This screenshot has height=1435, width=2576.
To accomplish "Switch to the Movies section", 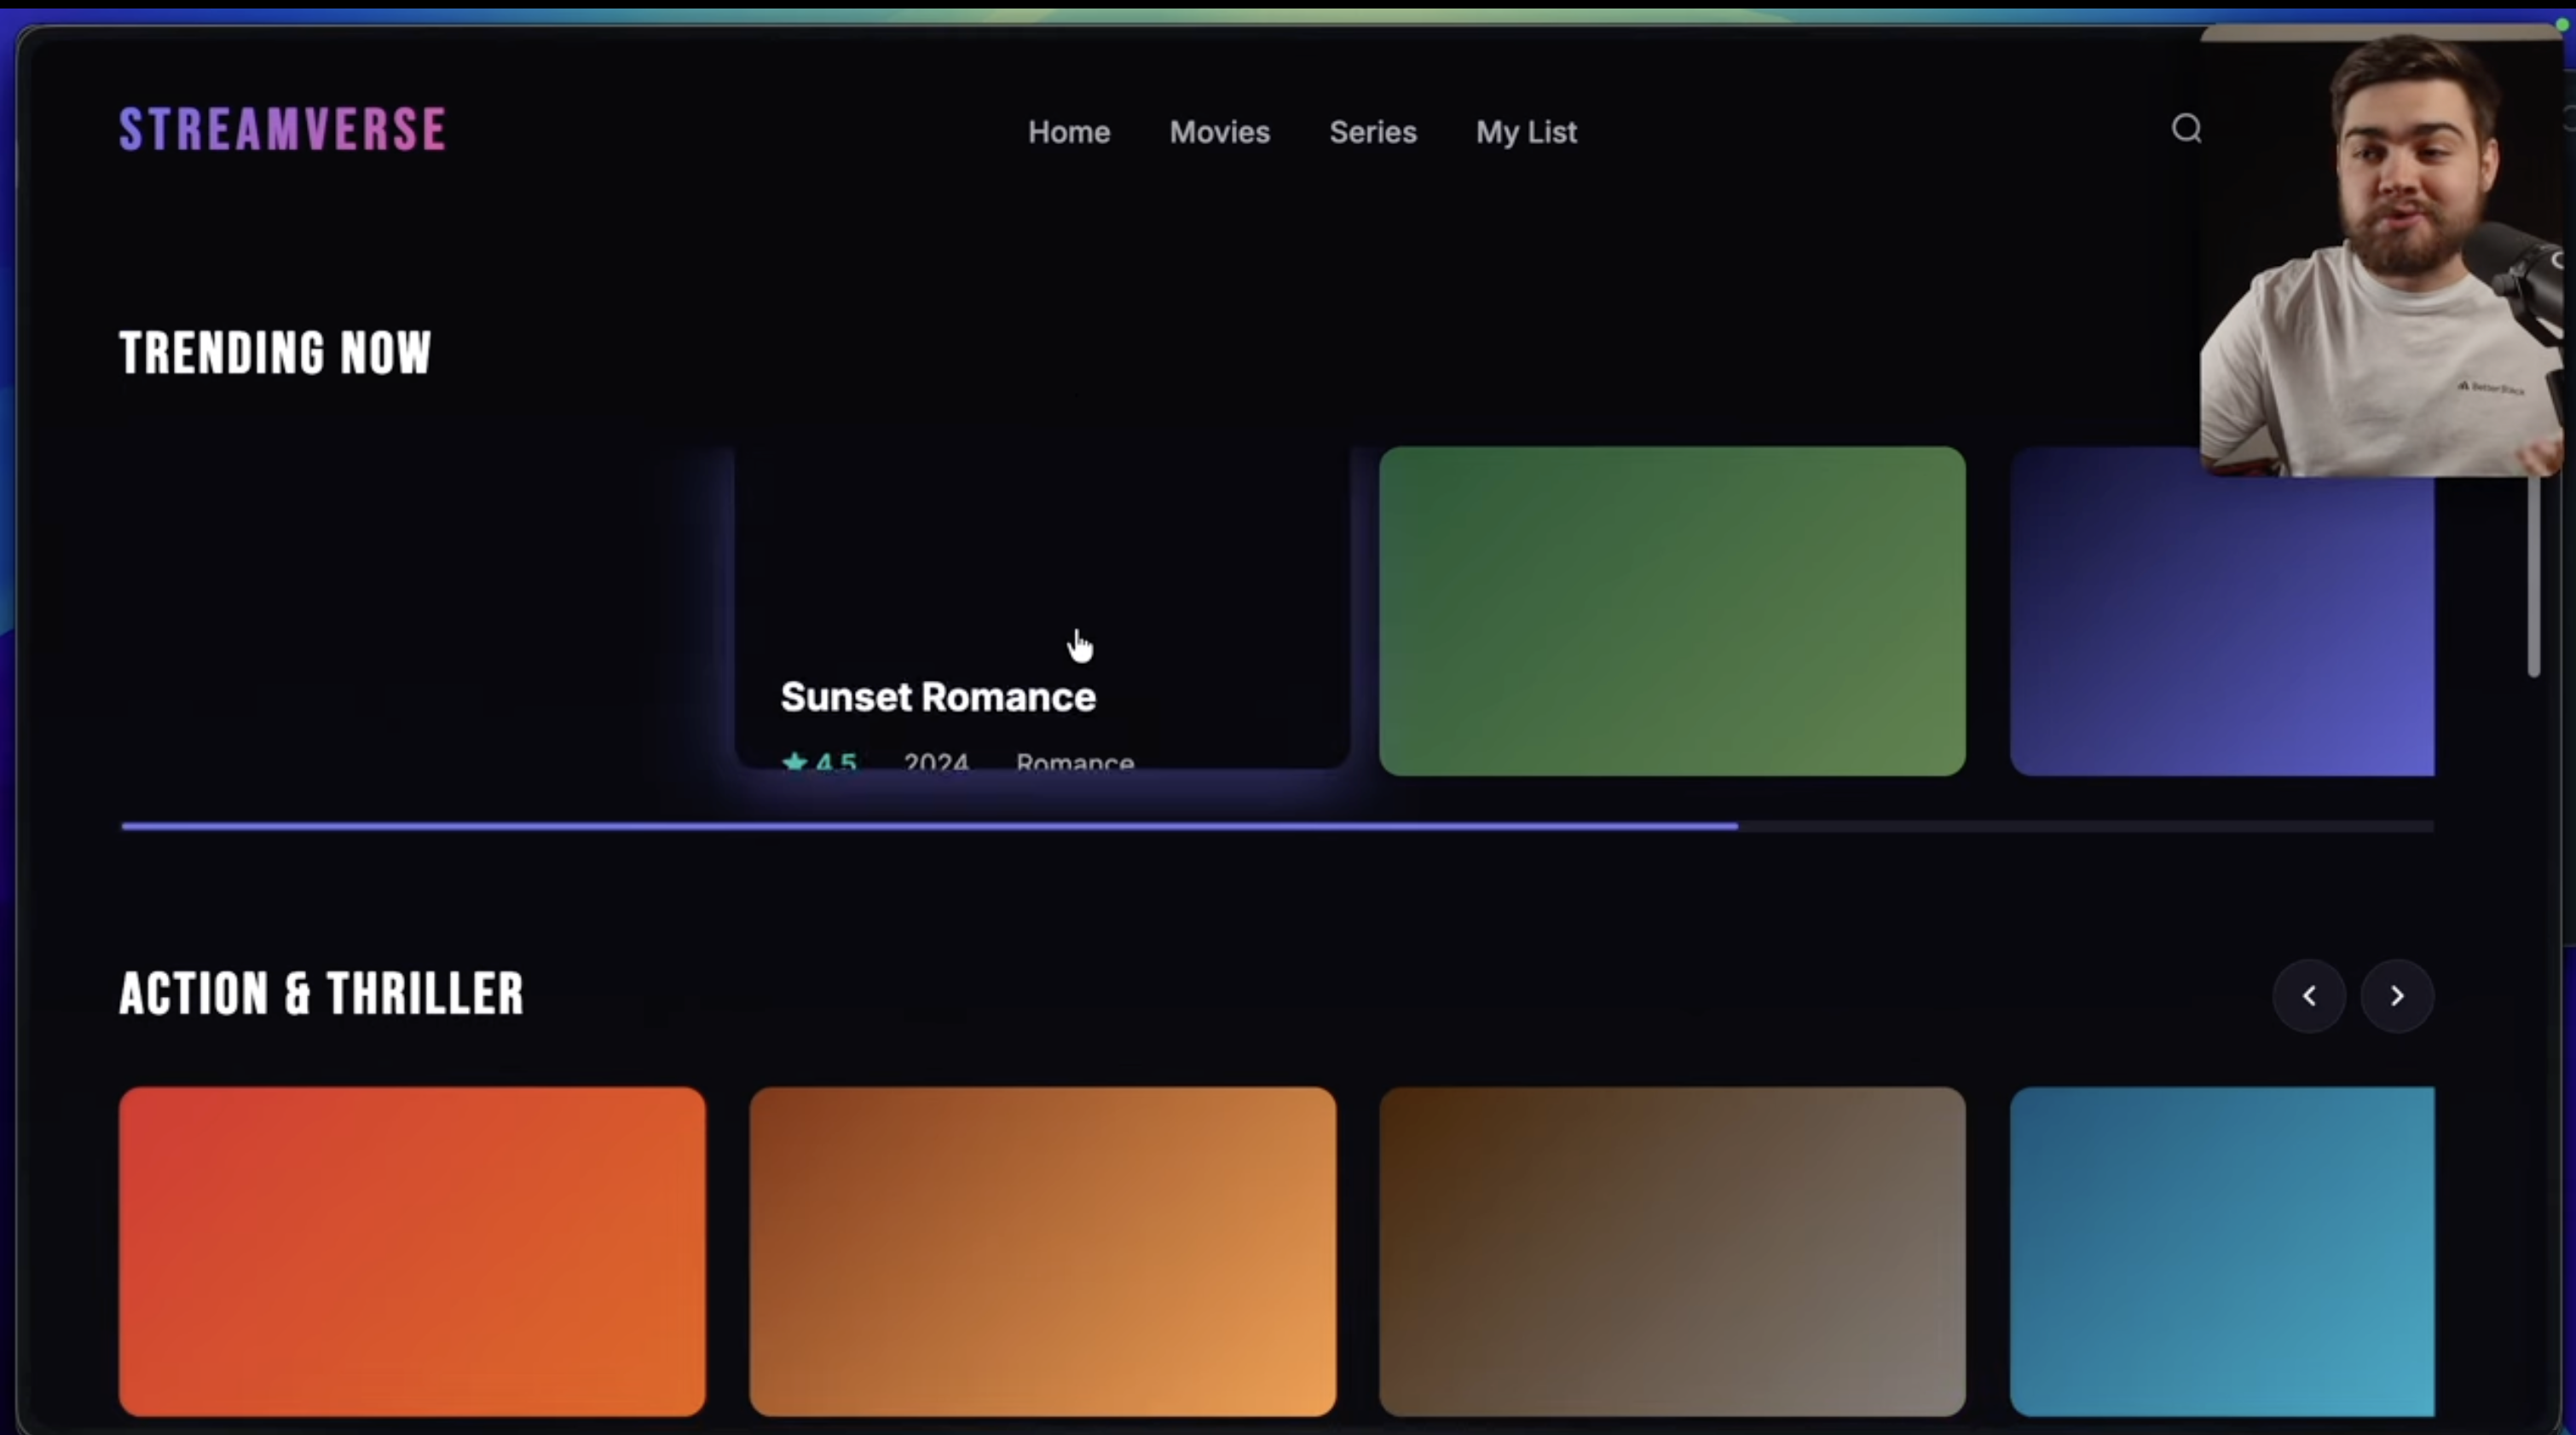I will (1219, 132).
